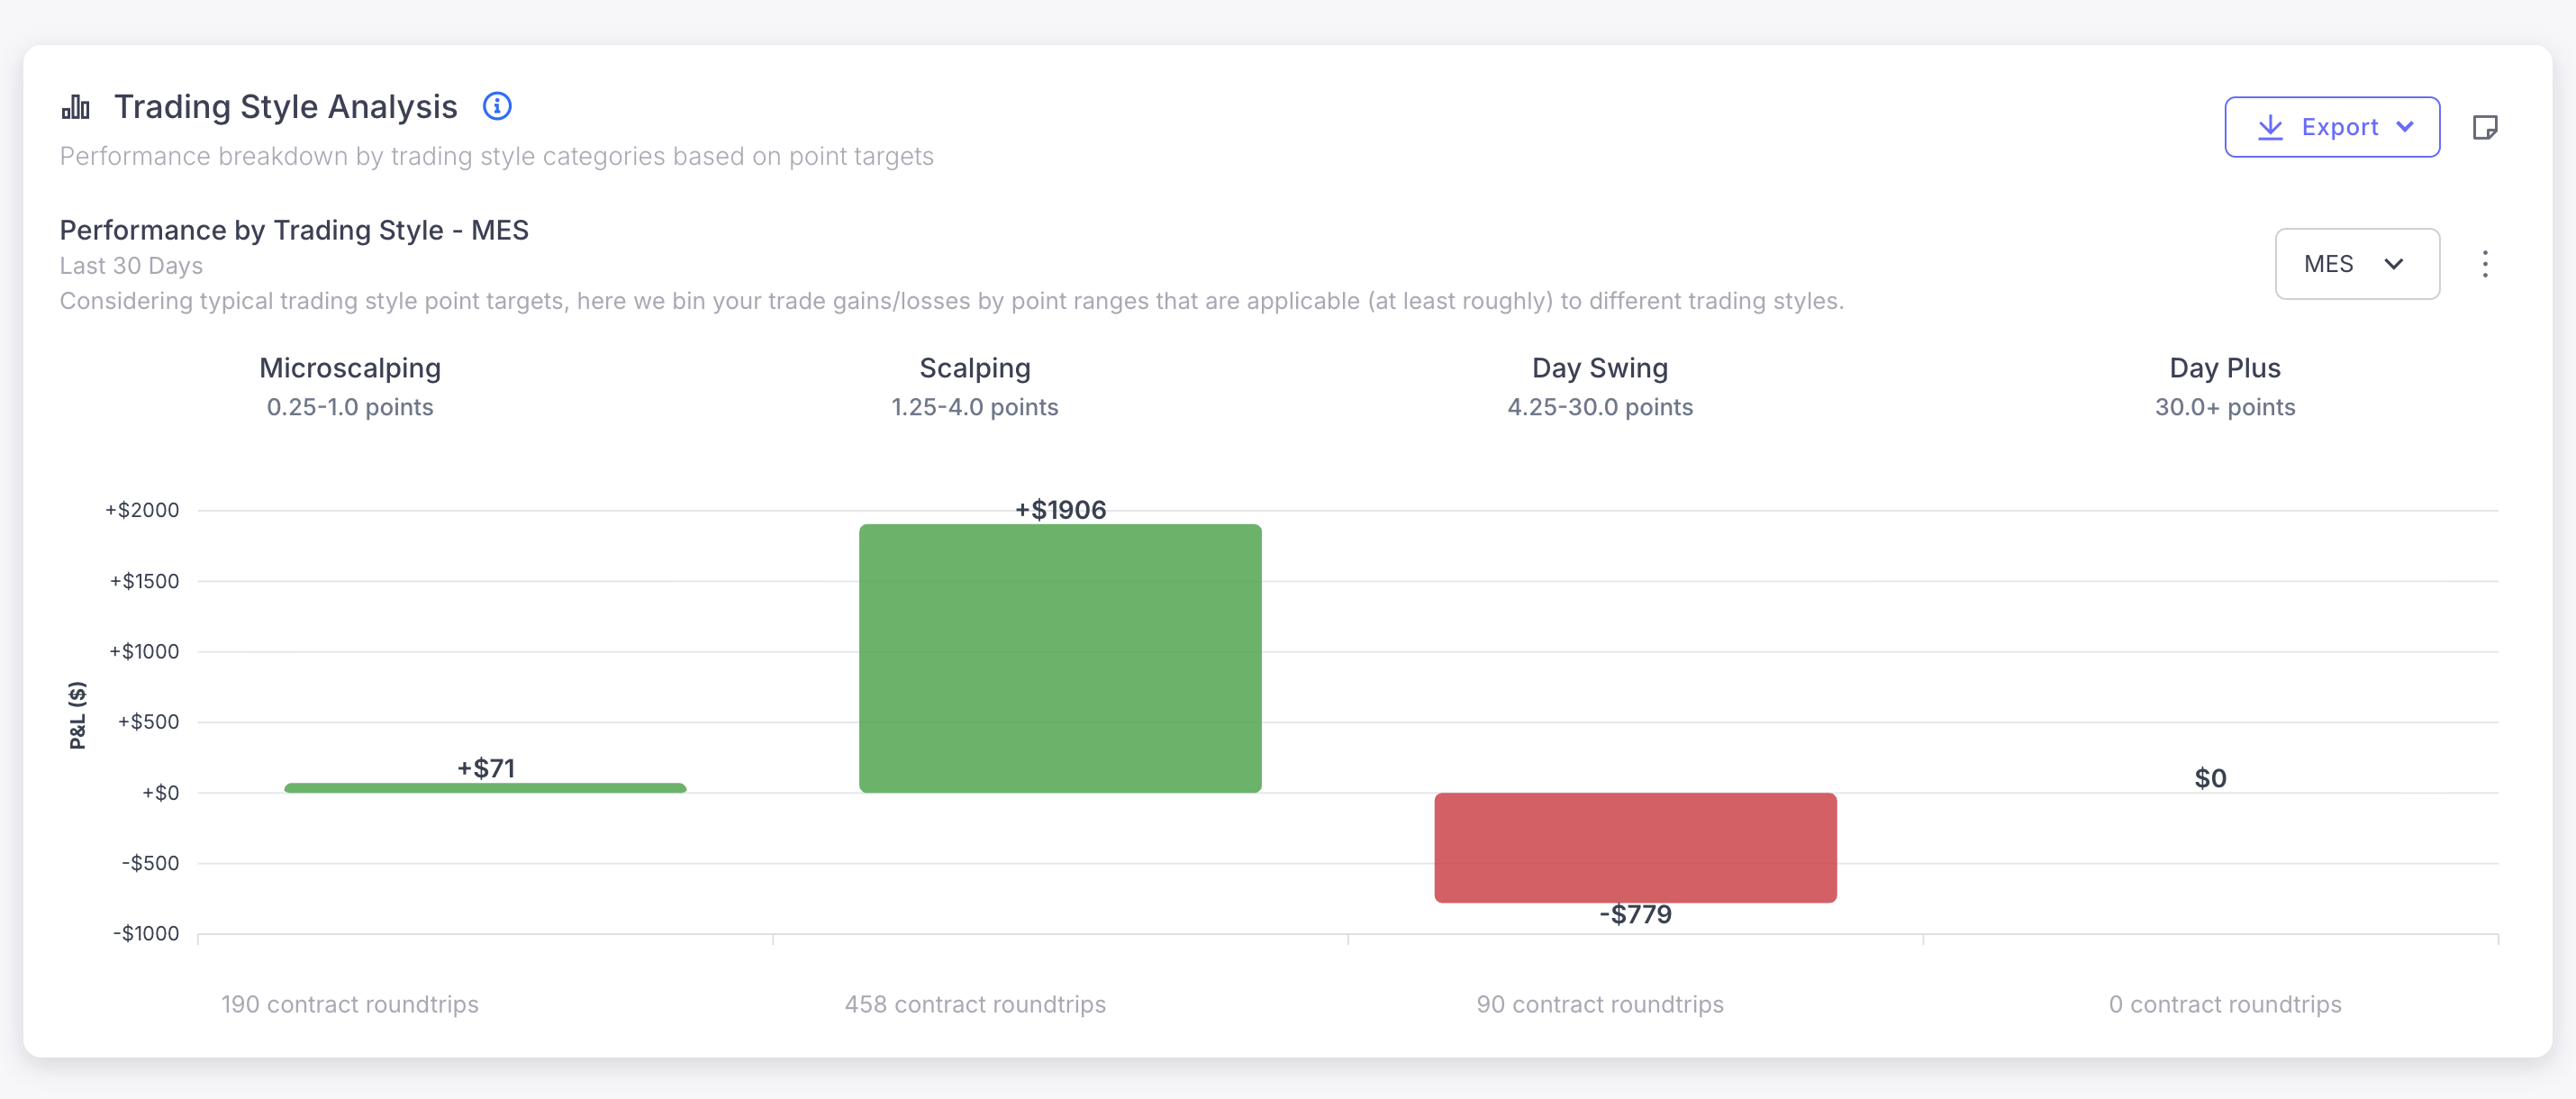
Task: Click the +$1906 value label
Action: [x=1060, y=510]
